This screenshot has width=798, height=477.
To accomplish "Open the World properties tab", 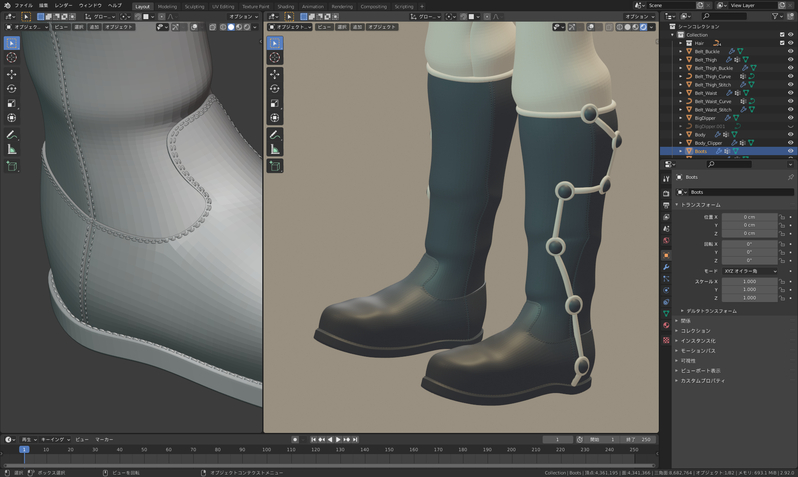I will coord(666,240).
